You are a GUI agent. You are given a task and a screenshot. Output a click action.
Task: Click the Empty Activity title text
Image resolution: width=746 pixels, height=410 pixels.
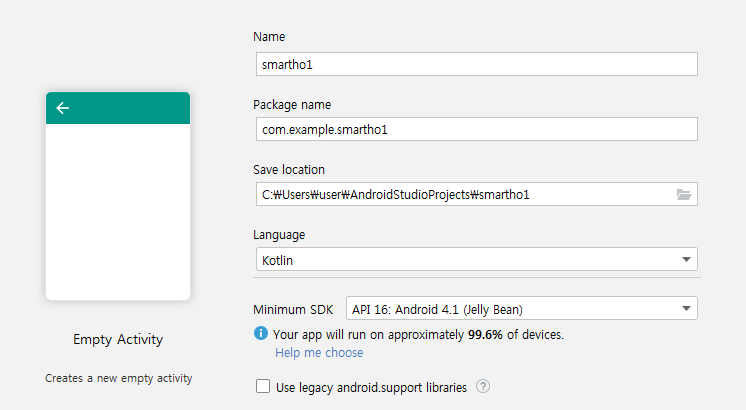click(x=118, y=340)
